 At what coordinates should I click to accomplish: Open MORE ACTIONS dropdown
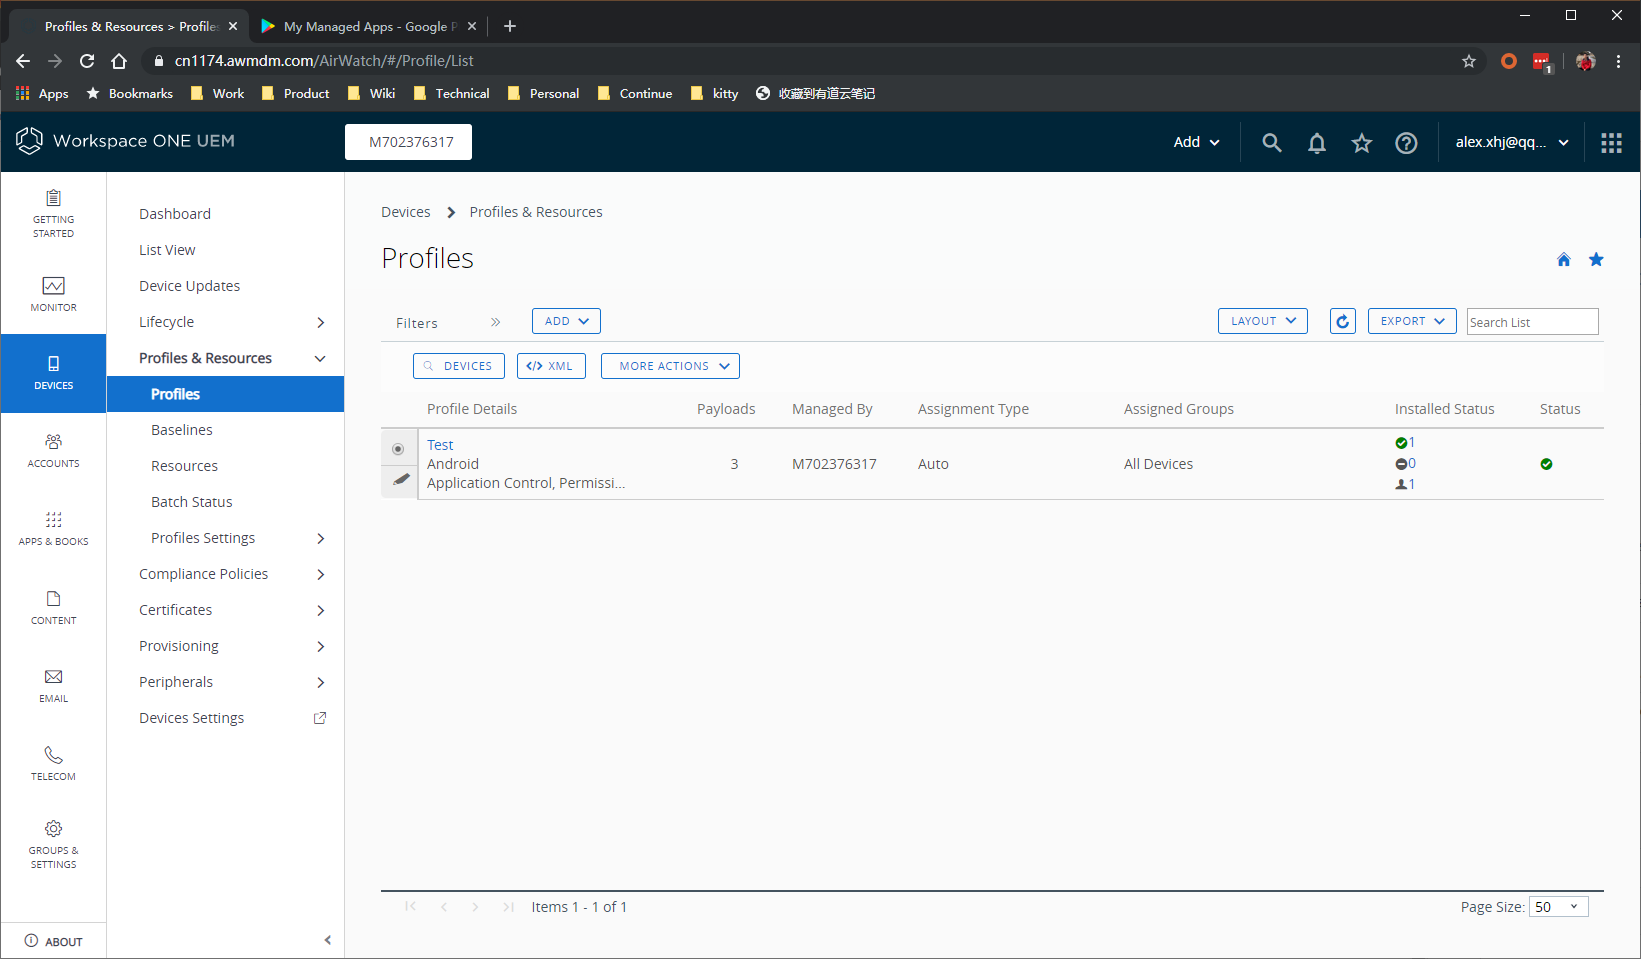pyautogui.click(x=670, y=366)
